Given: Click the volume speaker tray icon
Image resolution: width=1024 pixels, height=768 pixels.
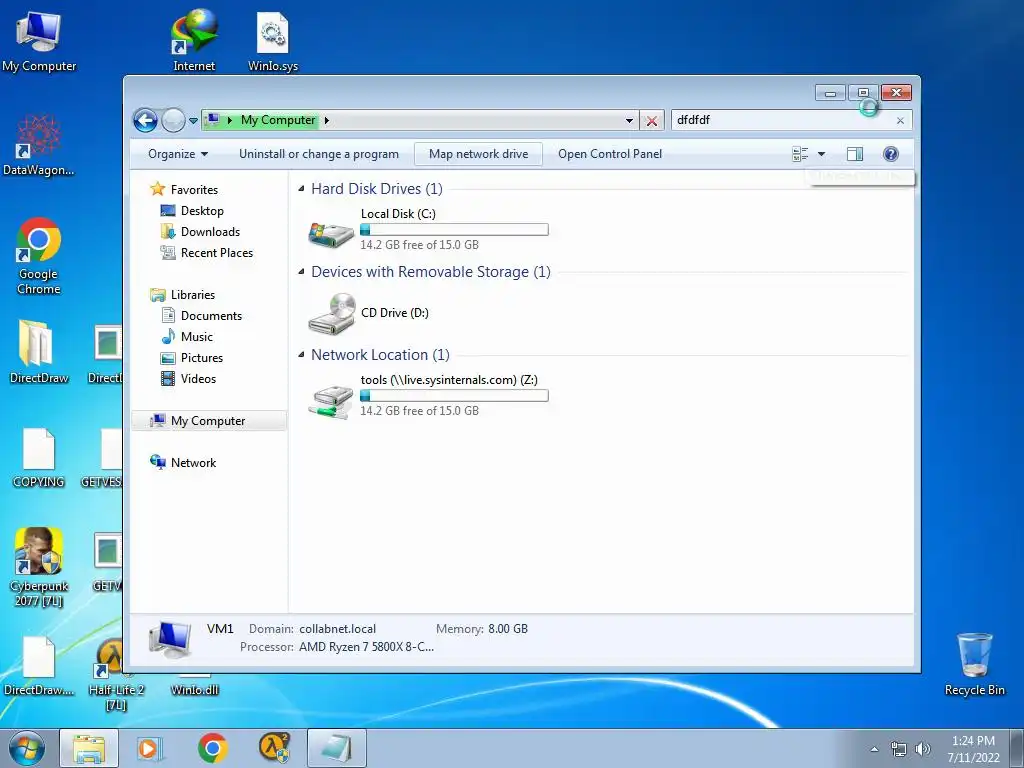Looking at the screenshot, I should pyautogui.click(x=923, y=749).
